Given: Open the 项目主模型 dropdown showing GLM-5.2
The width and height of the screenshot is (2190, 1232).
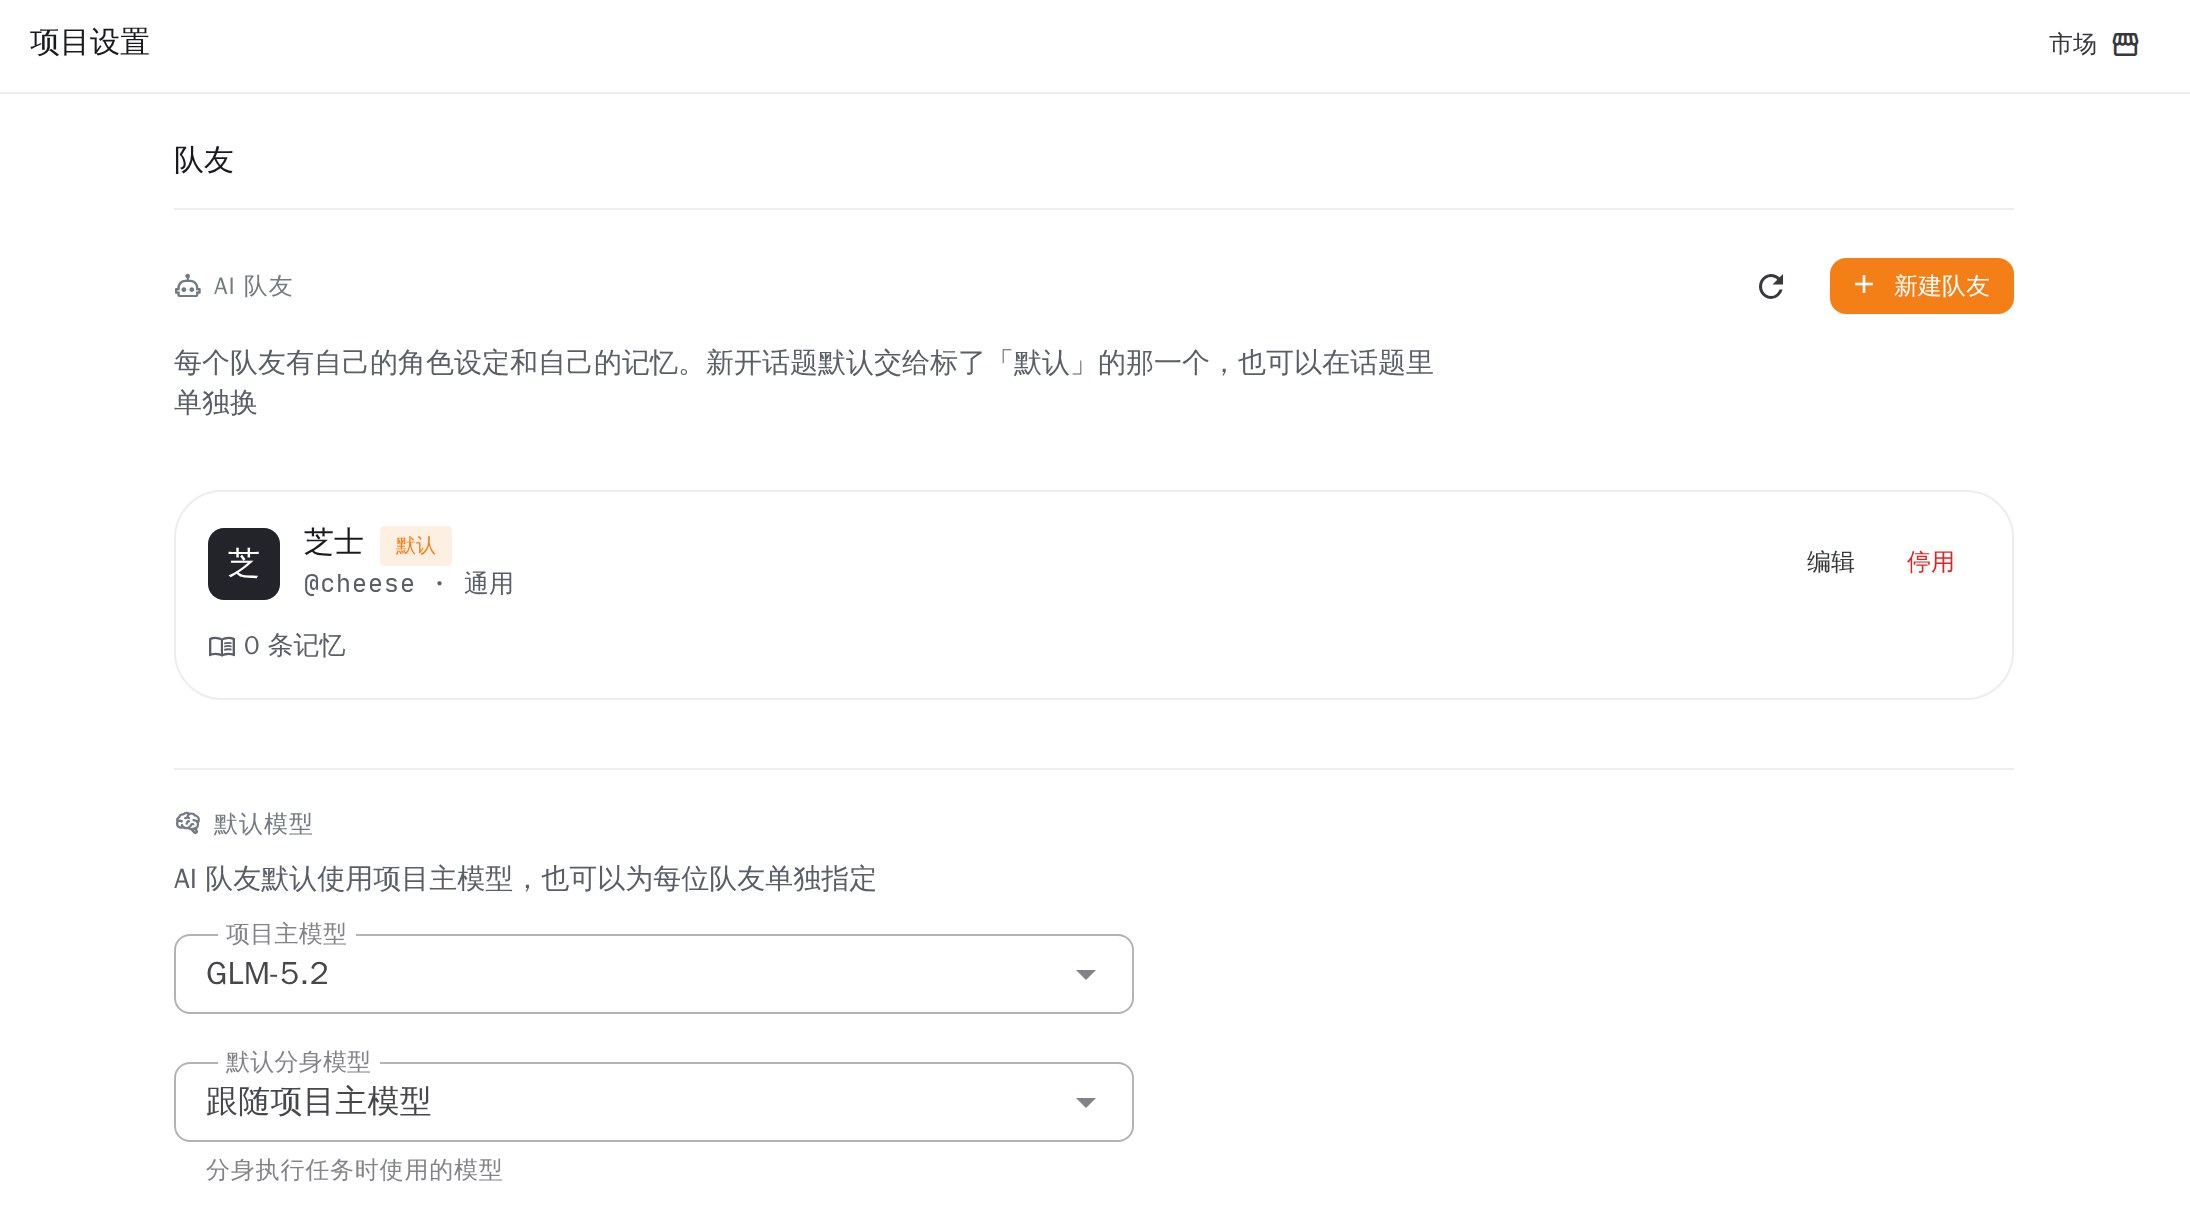Looking at the screenshot, I should [x=654, y=974].
